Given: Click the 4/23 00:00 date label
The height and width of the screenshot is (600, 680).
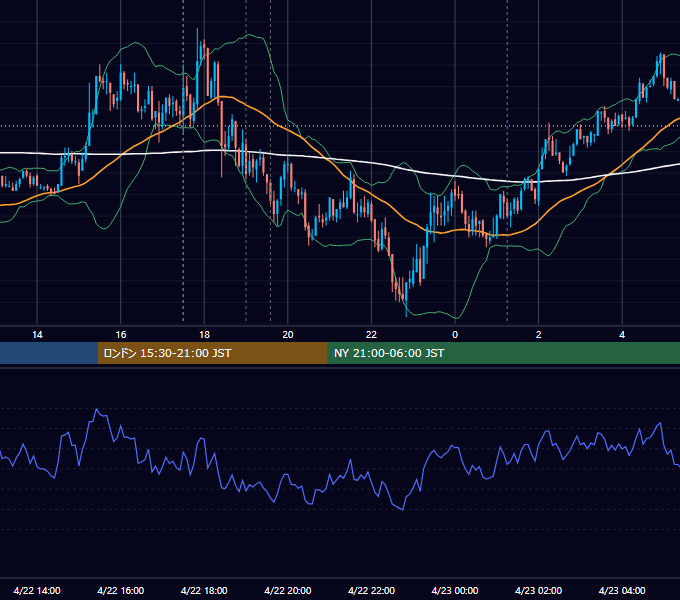Looking at the screenshot, I should point(455,590).
